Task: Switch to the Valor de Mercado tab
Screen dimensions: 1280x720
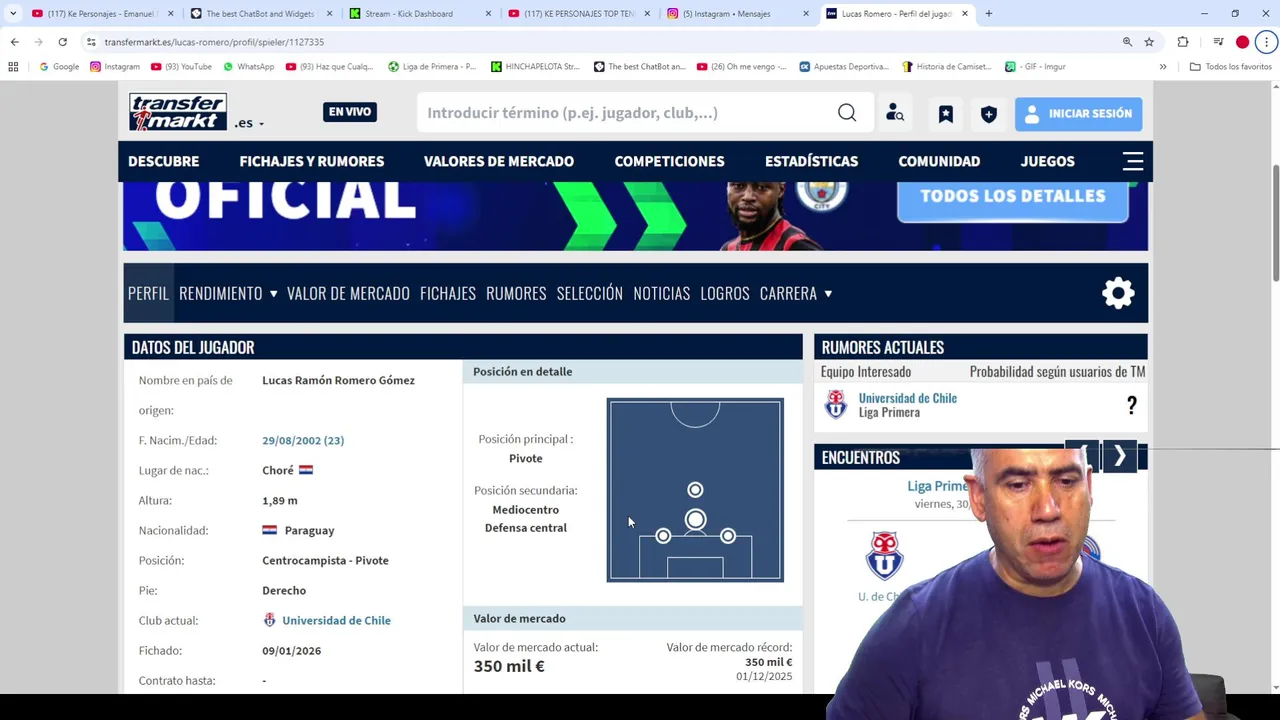Action: point(348,293)
